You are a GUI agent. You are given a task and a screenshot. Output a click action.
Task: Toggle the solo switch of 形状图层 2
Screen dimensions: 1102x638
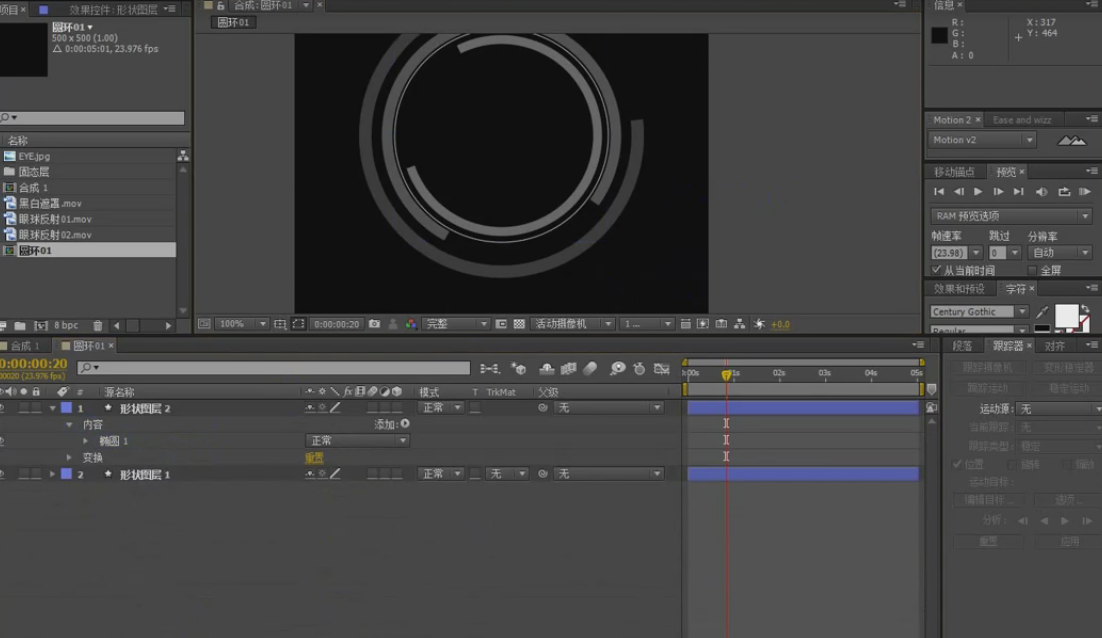point(24,408)
